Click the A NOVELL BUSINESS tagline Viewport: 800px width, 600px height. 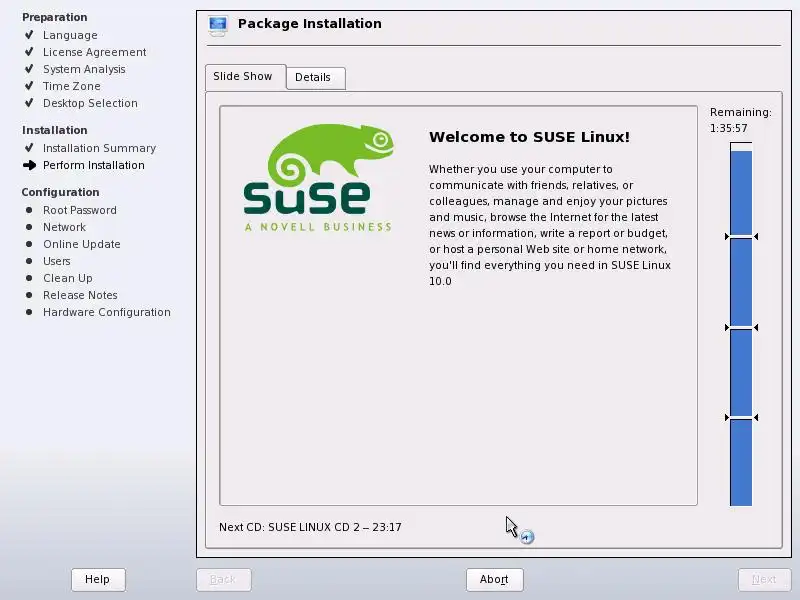(318, 227)
